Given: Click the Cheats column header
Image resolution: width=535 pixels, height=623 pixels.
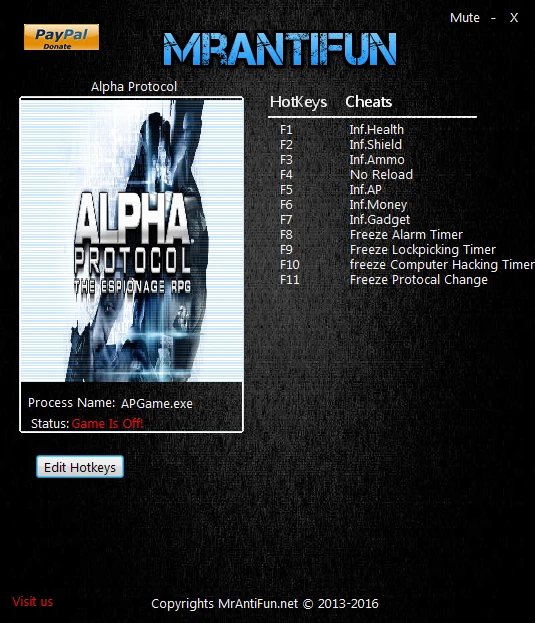Looking at the screenshot, I should coord(369,102).
